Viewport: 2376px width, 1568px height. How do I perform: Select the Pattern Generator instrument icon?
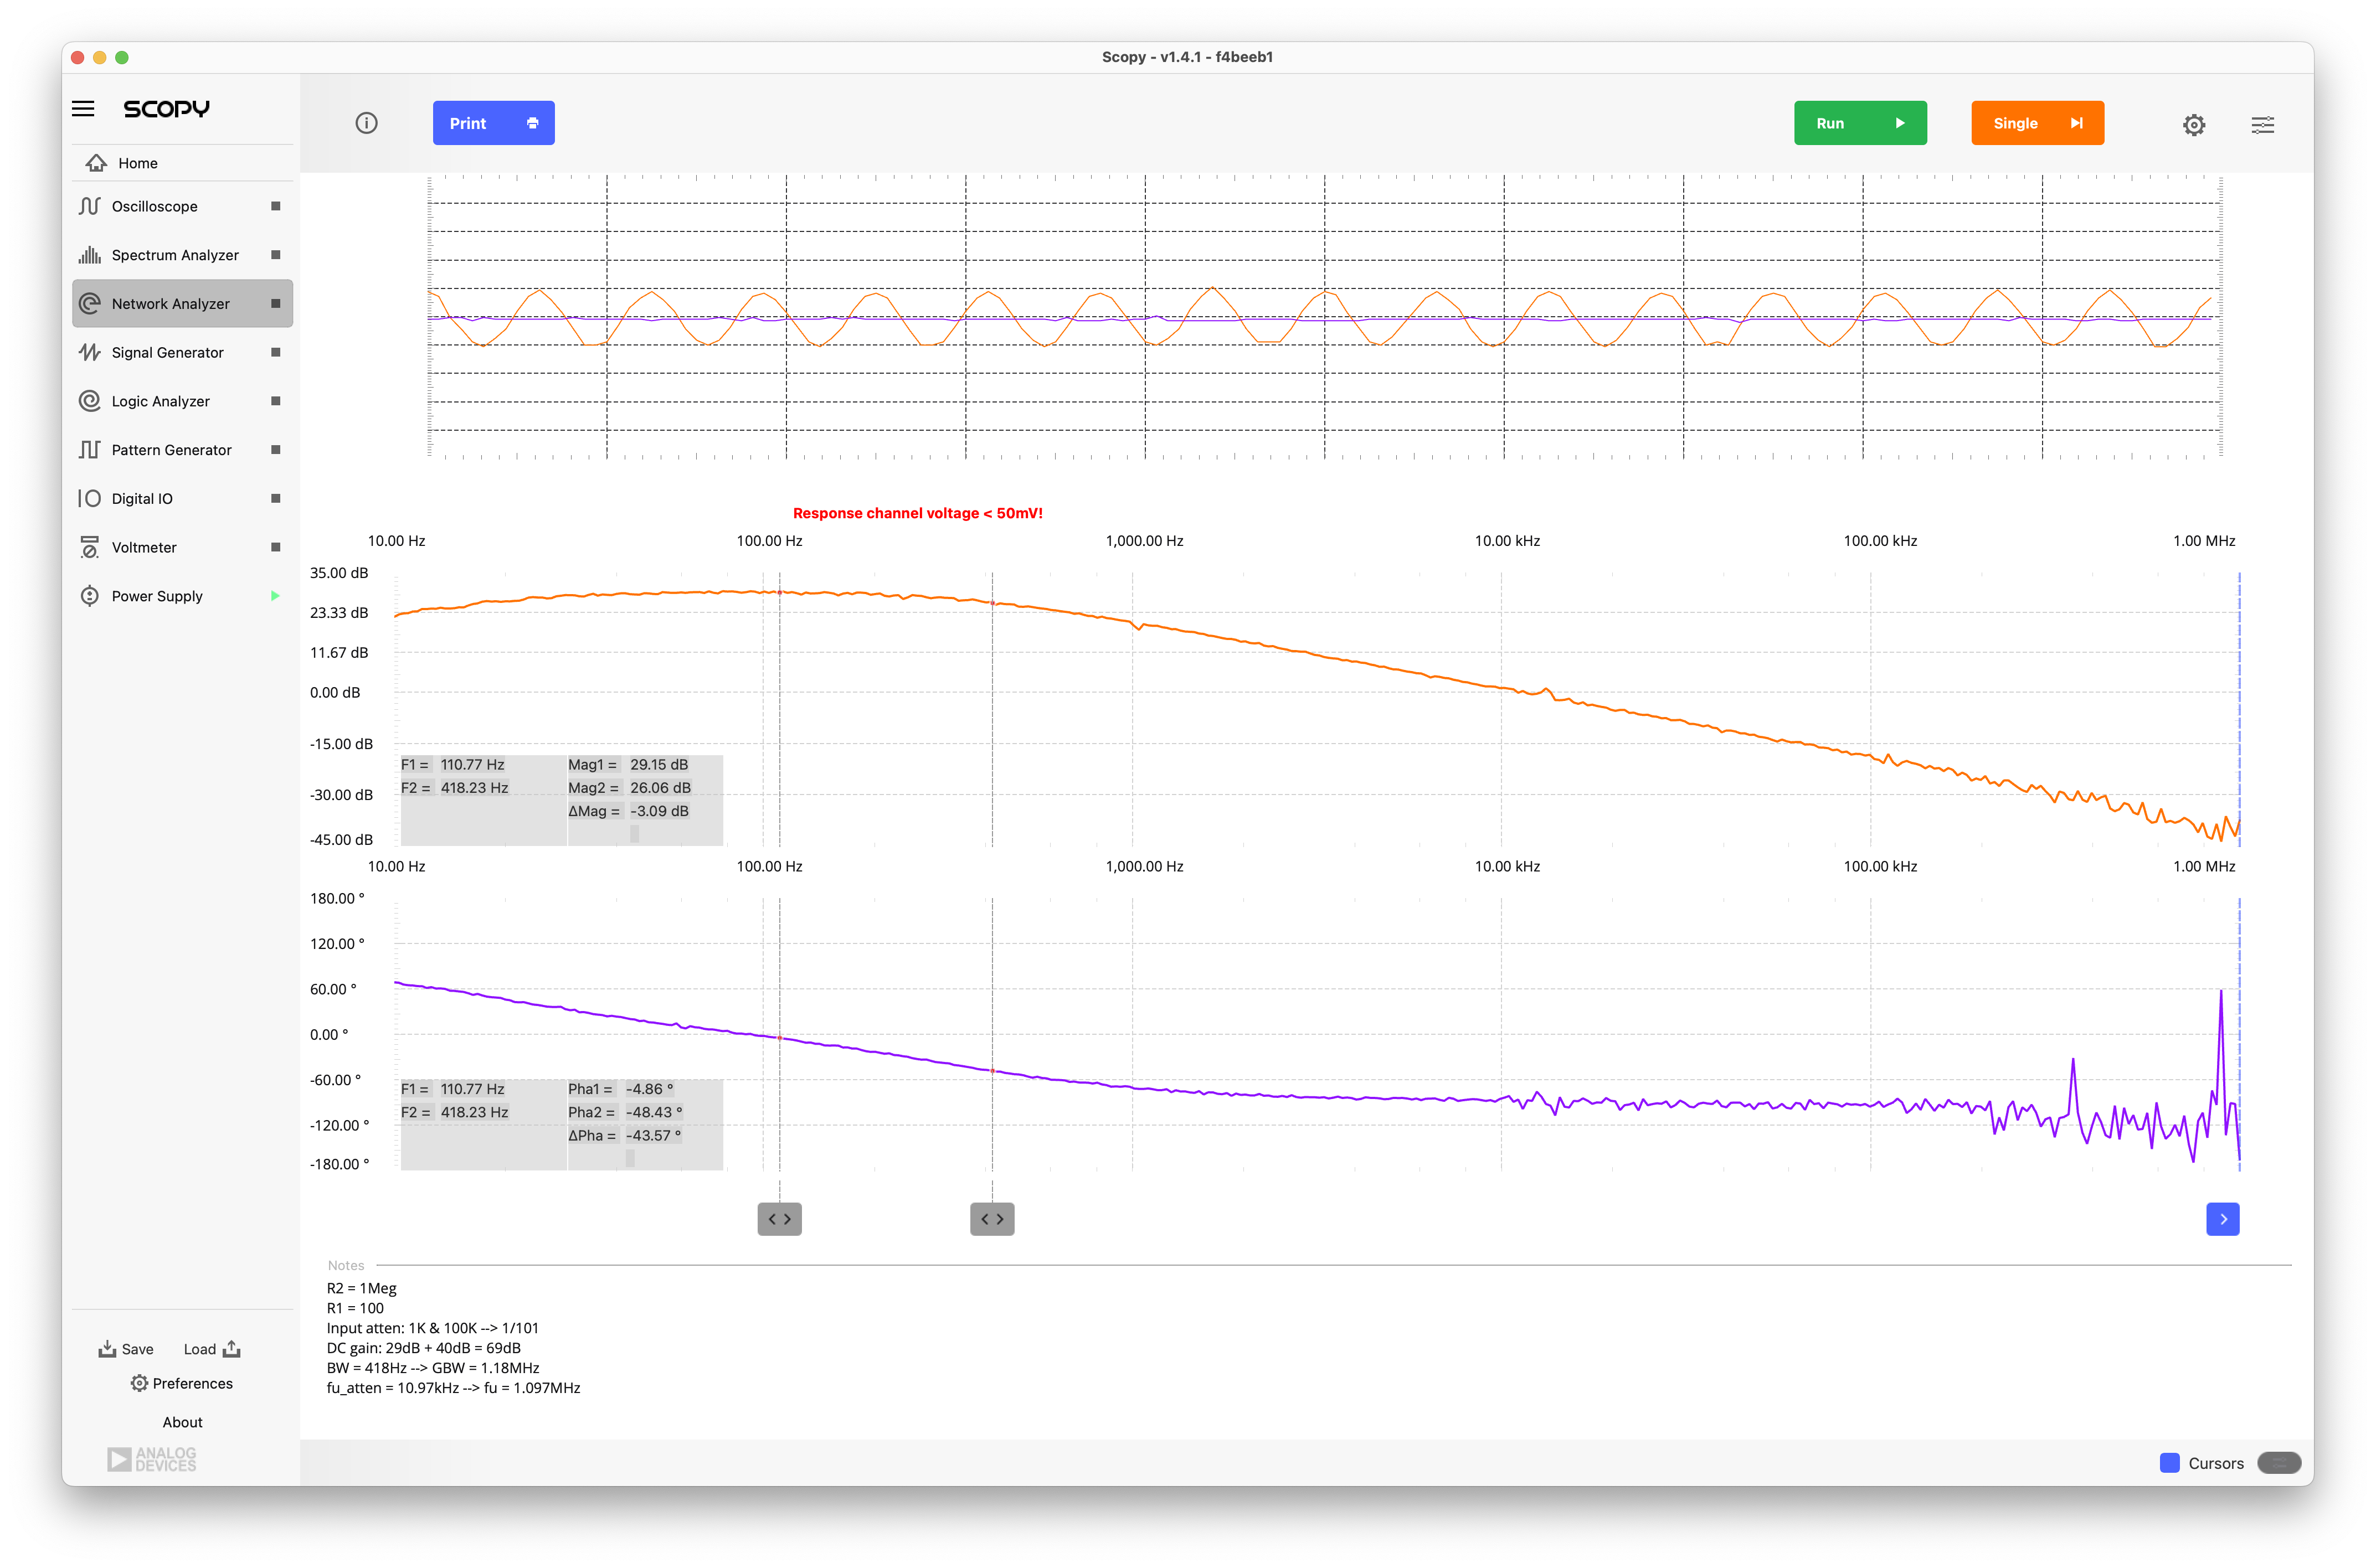point(90,450)
